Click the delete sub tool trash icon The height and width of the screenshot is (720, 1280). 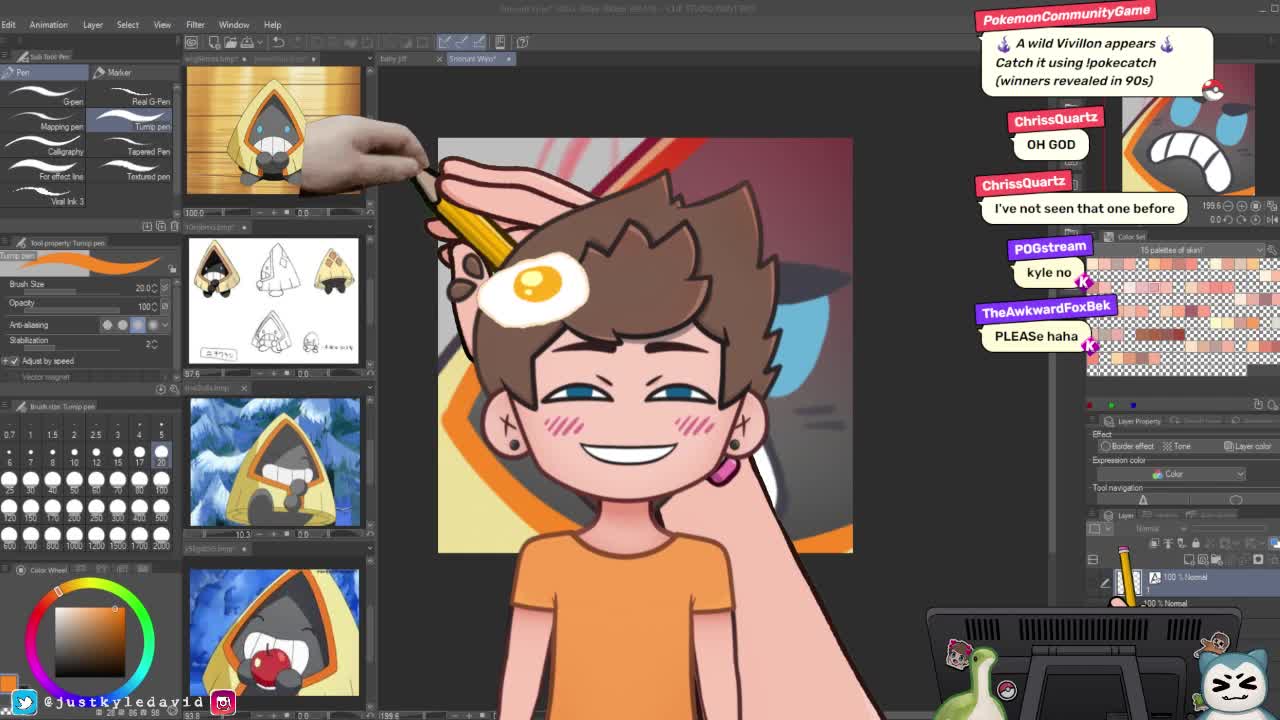pos(172,226)
